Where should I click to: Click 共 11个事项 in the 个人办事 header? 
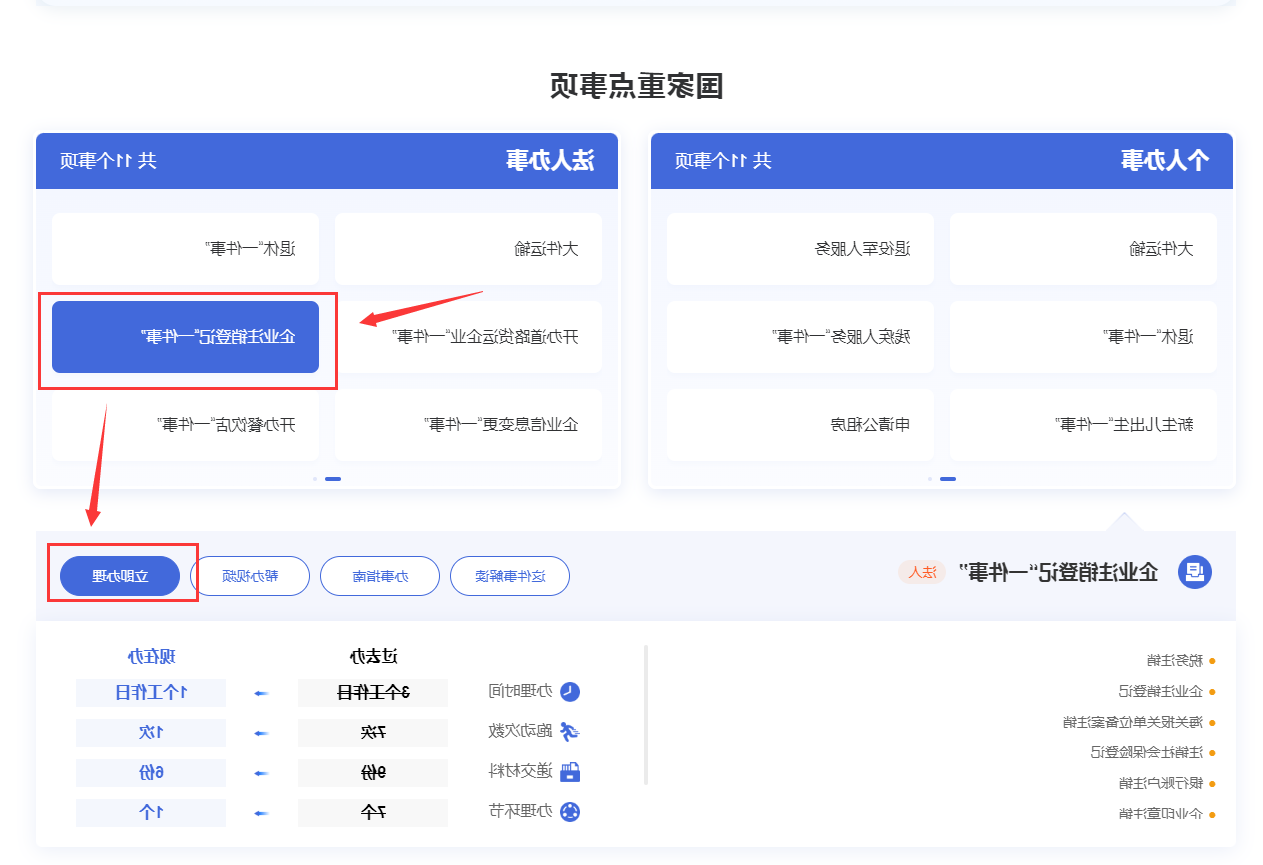723,161
